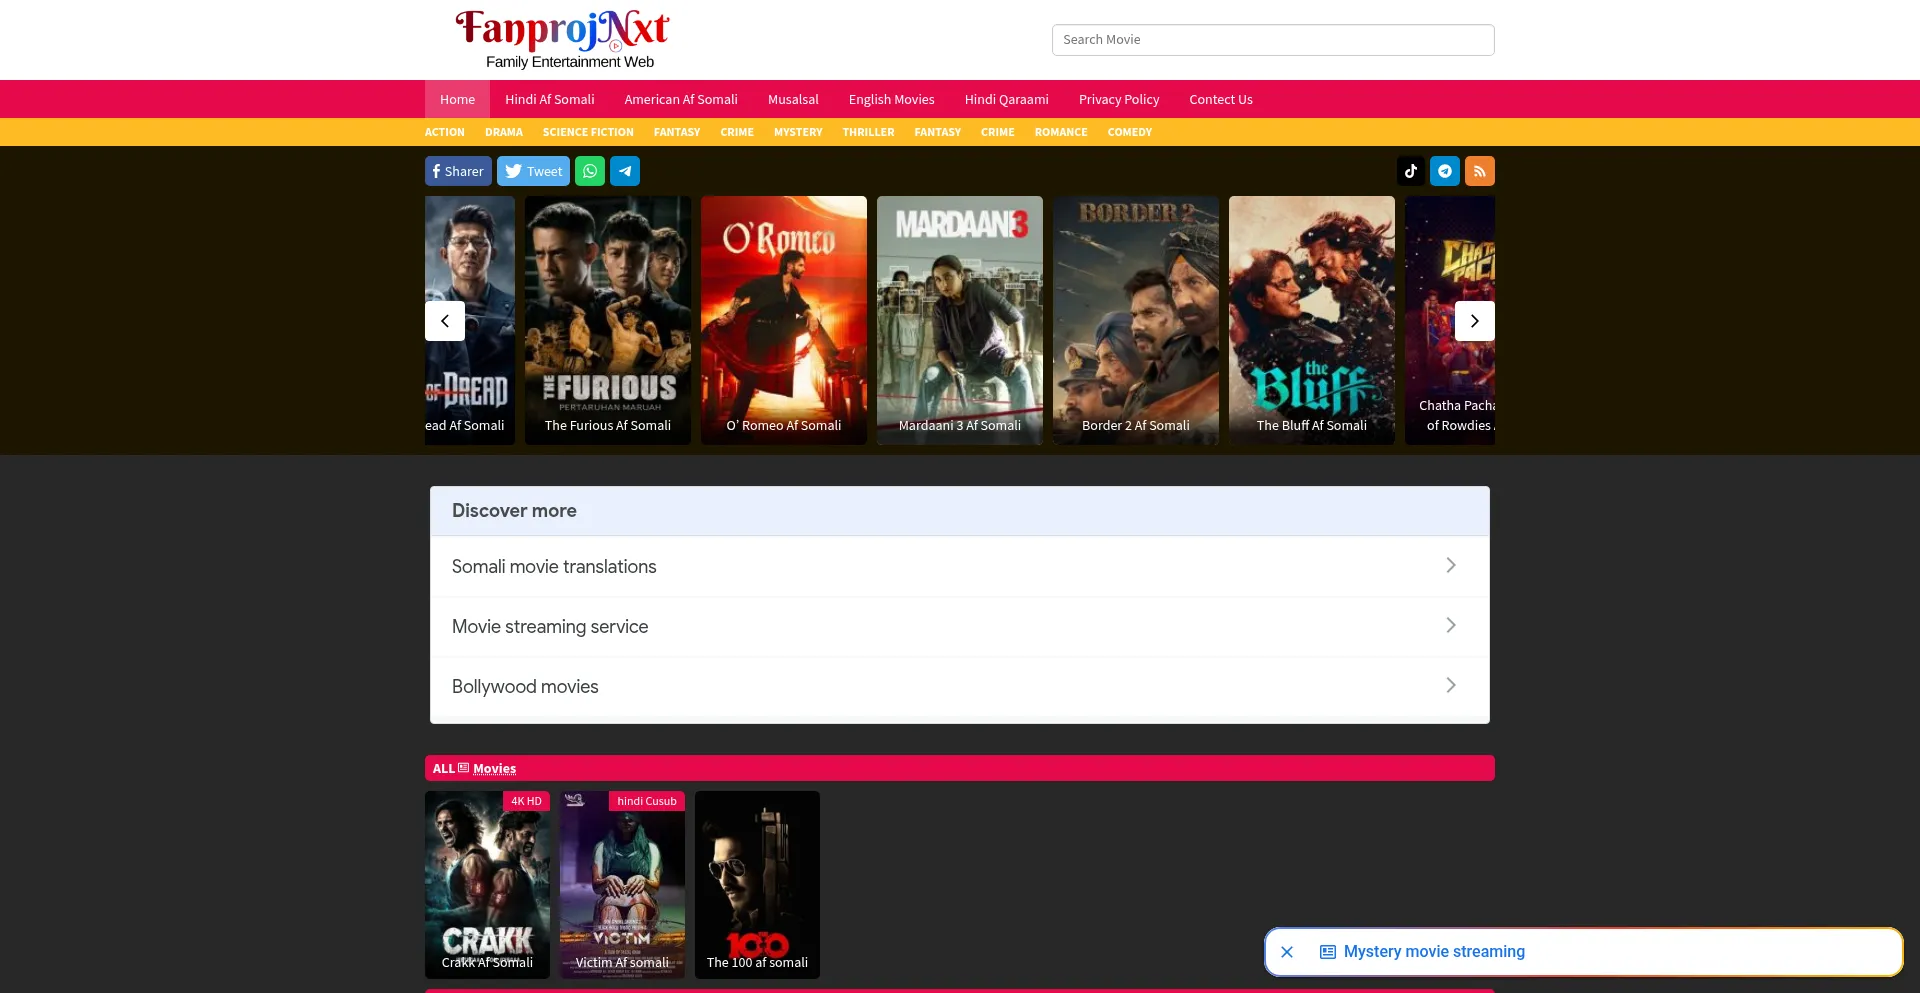Share via the blue Telegram paper-plane icon
The image size is (1920, 993).
[x=625, y=171]
